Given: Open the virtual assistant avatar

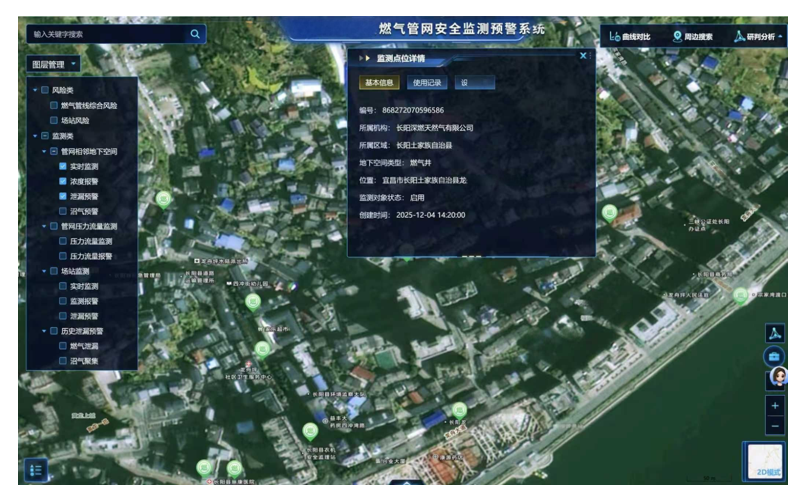Looking at the screenshot, I should (778, 377).
